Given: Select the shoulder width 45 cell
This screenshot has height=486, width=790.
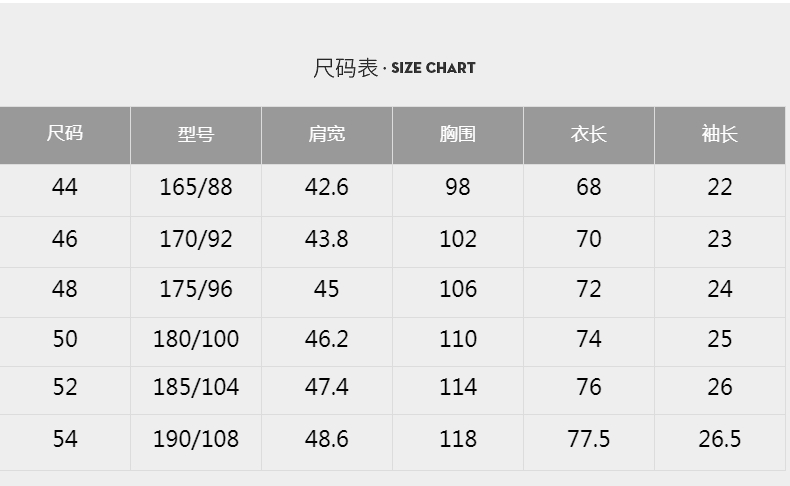Looking at the screenshot, I should (327, 292).
